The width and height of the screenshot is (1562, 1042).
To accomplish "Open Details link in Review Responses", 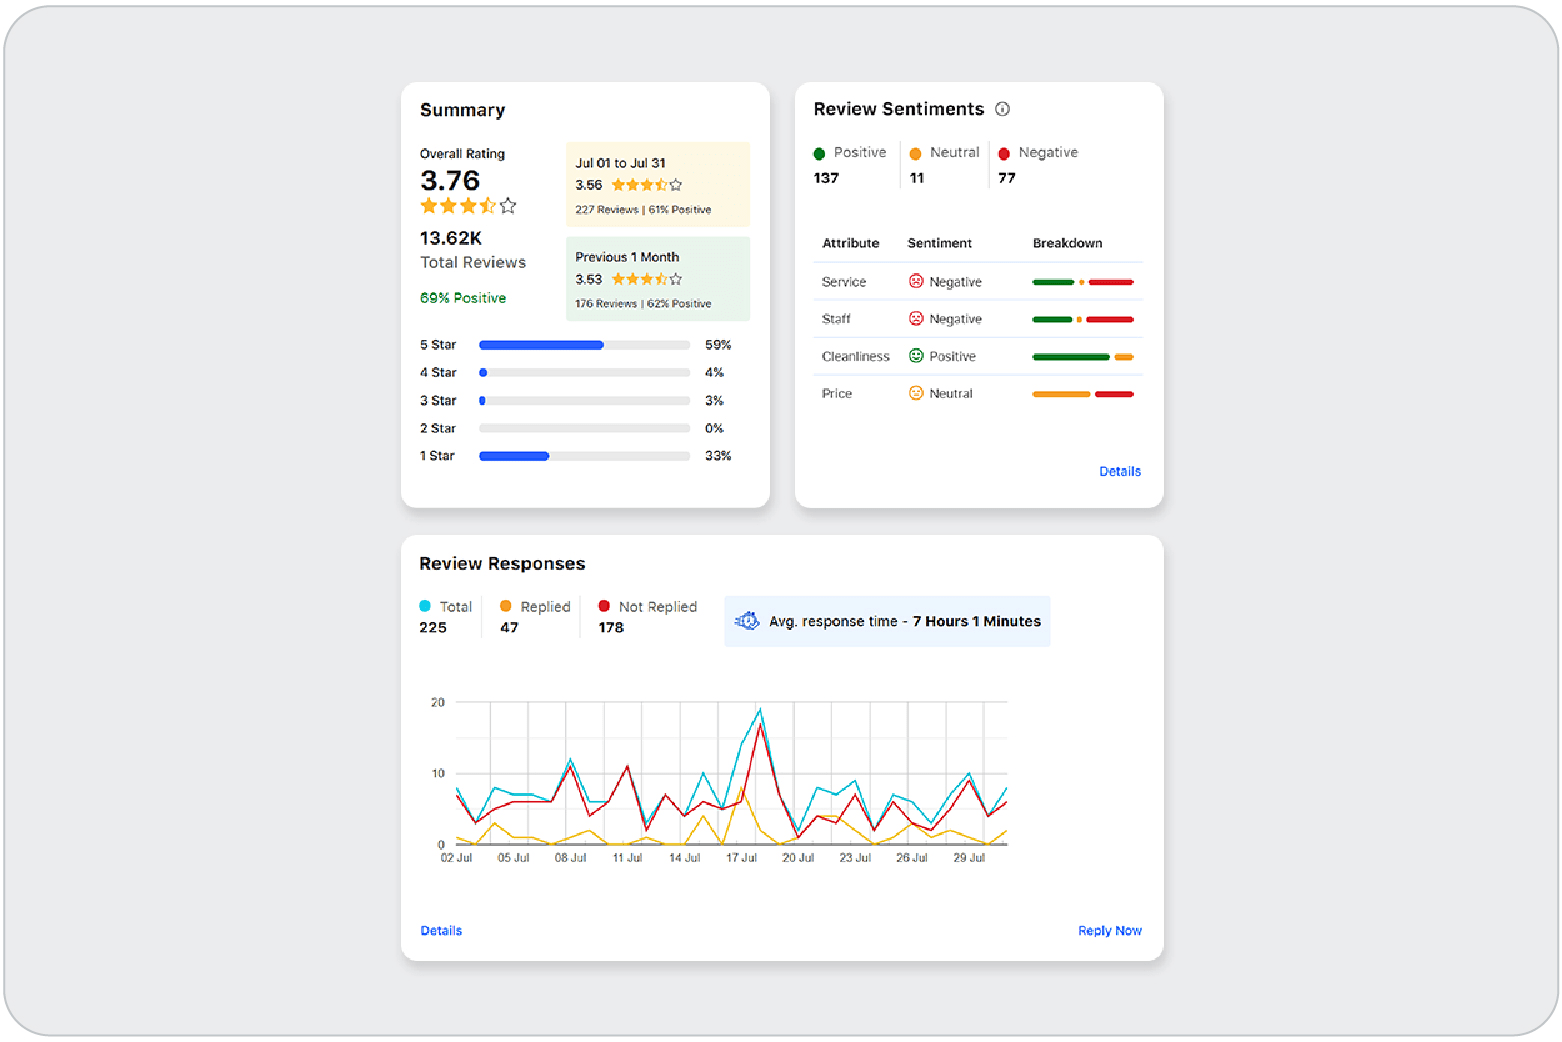I will tap(441, 930).
